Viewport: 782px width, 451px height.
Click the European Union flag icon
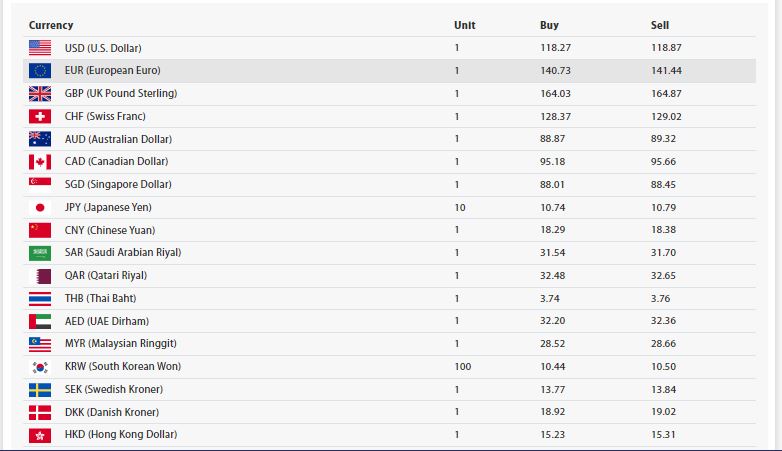(40, 71)
